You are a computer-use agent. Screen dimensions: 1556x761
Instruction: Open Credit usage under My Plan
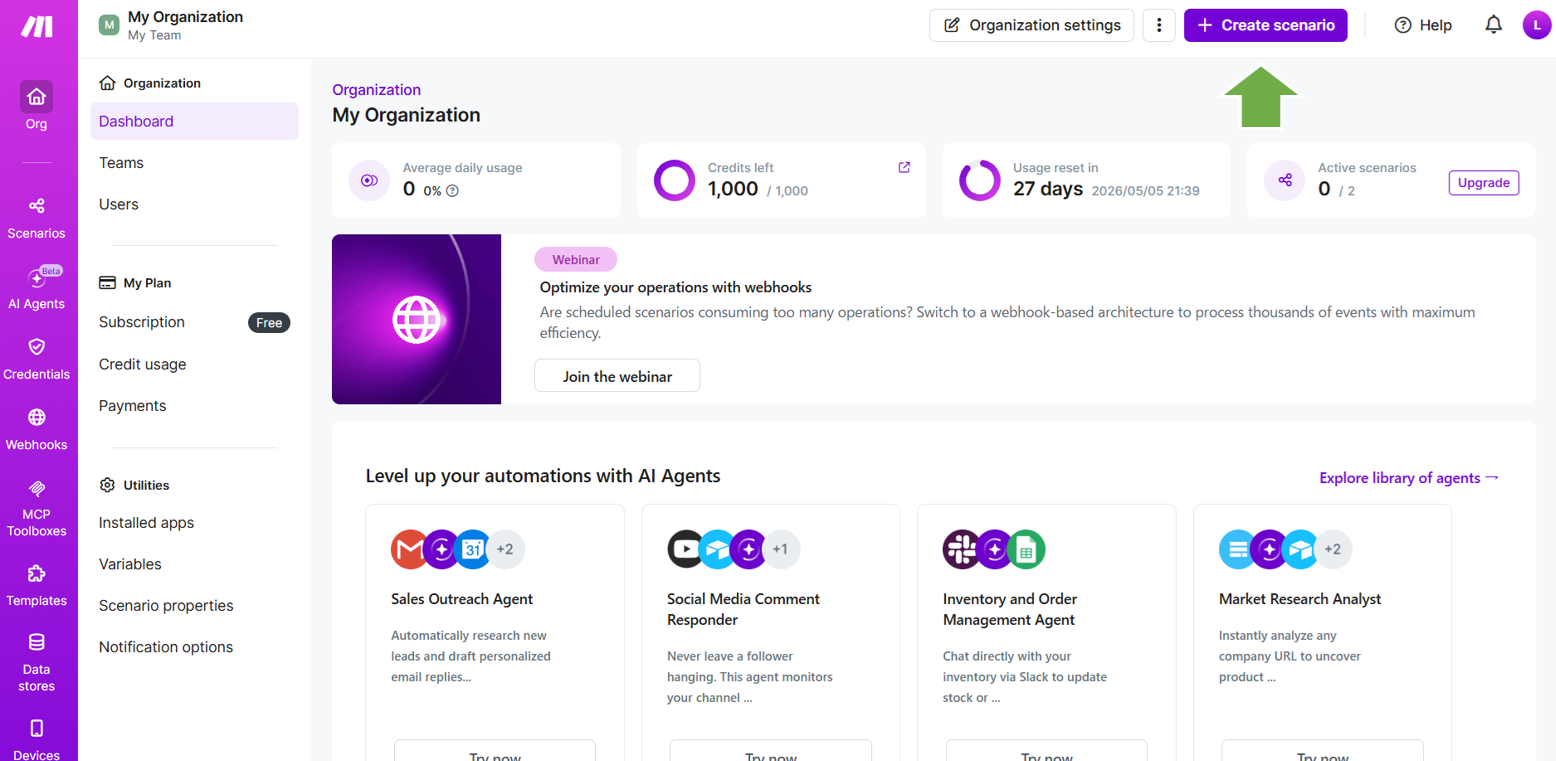click(x=142, y=364)
